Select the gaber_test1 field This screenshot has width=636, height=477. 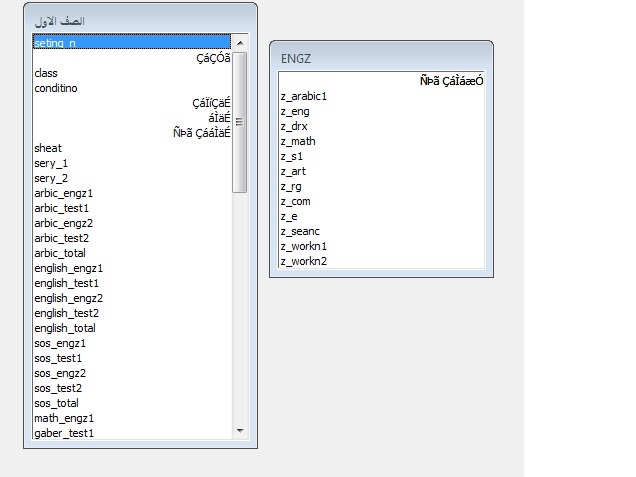point(64,433)
